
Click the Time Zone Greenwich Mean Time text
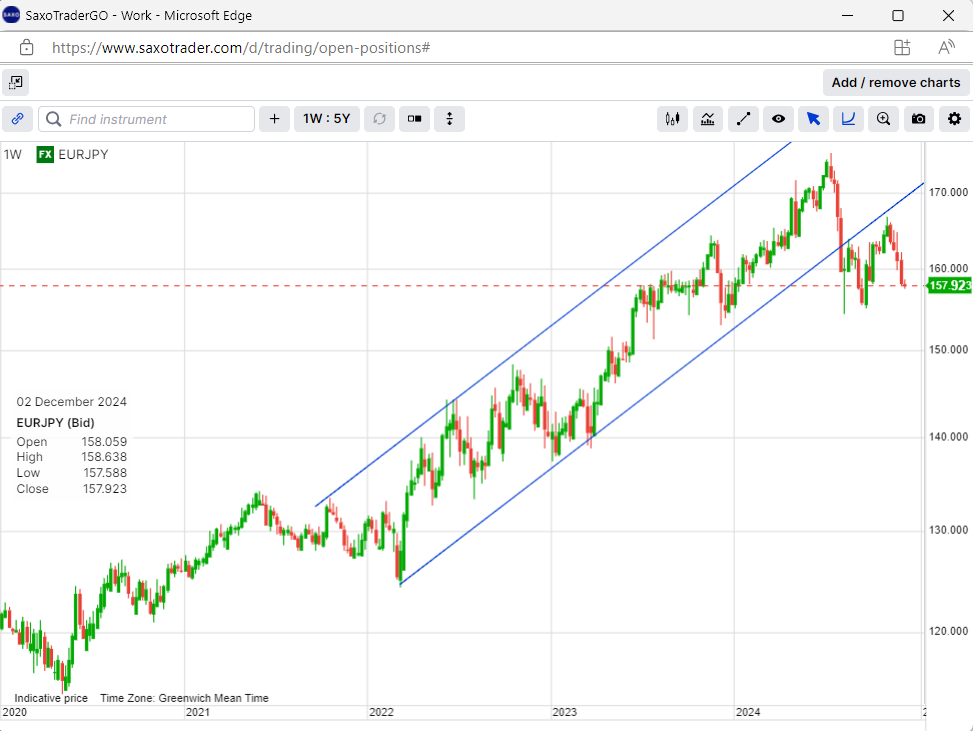(184, 698)
